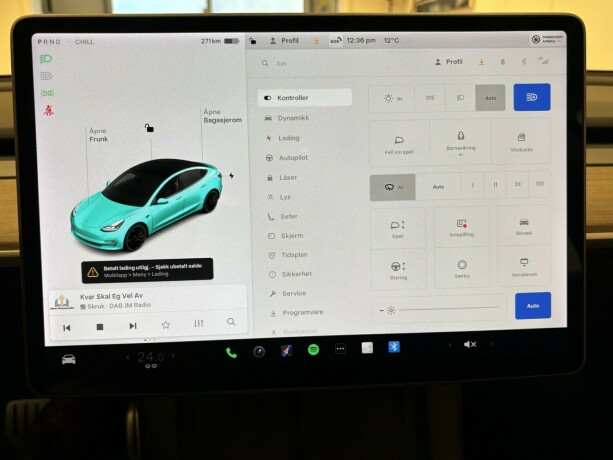Toggle the Vinduslås window lock
Image resolution: width=613 pixels, height=460 pixels.
coord(521,141)
